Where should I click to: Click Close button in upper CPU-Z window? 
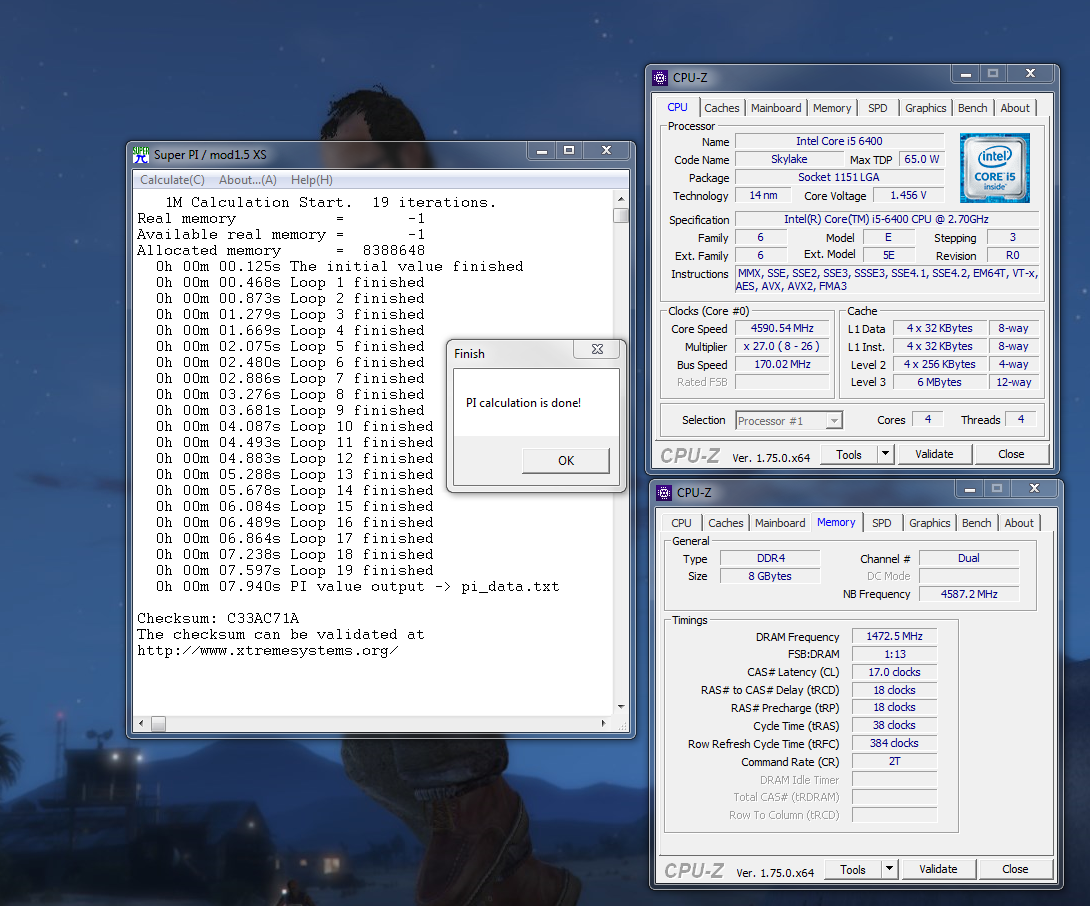coord(1011,454)
